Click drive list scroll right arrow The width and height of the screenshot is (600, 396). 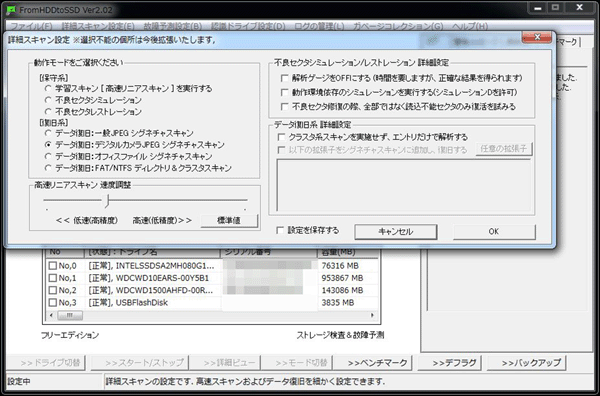[372, 315]
